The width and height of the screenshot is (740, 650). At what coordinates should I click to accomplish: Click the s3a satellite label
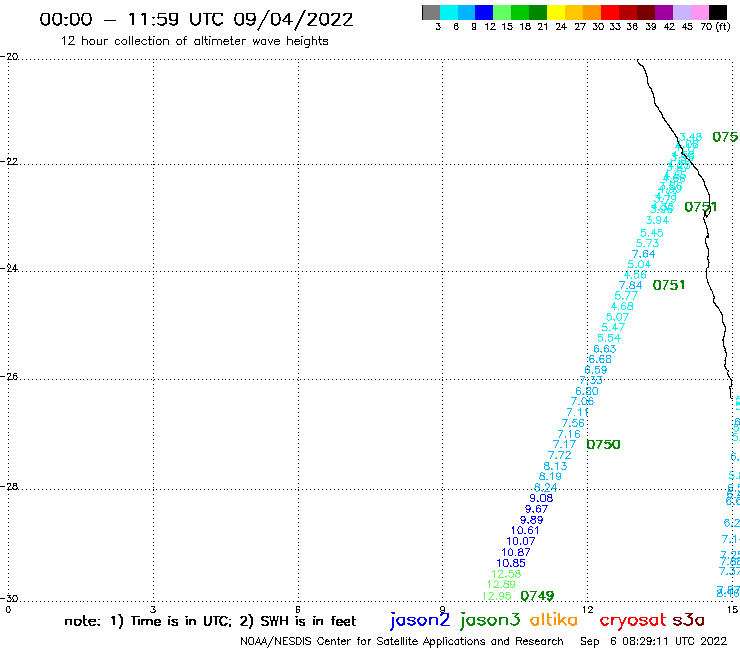tap(689, 620)
